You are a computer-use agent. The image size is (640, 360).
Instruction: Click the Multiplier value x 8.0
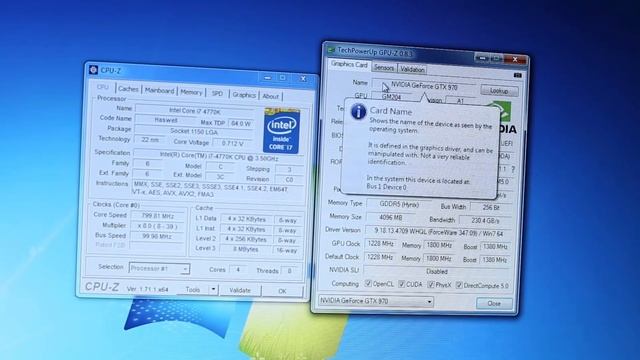[x=157, y=226]
